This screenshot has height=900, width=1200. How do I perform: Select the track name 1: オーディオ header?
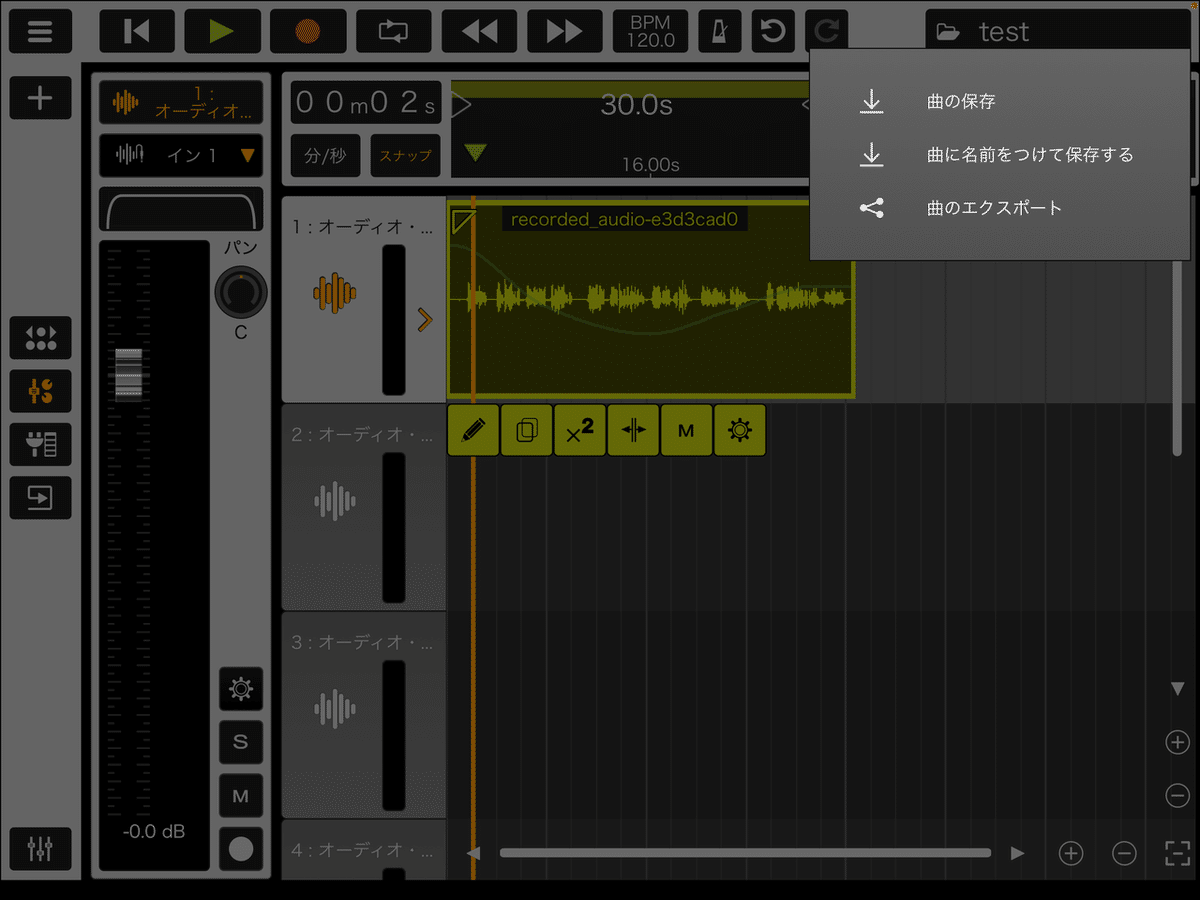coord(181,102)
